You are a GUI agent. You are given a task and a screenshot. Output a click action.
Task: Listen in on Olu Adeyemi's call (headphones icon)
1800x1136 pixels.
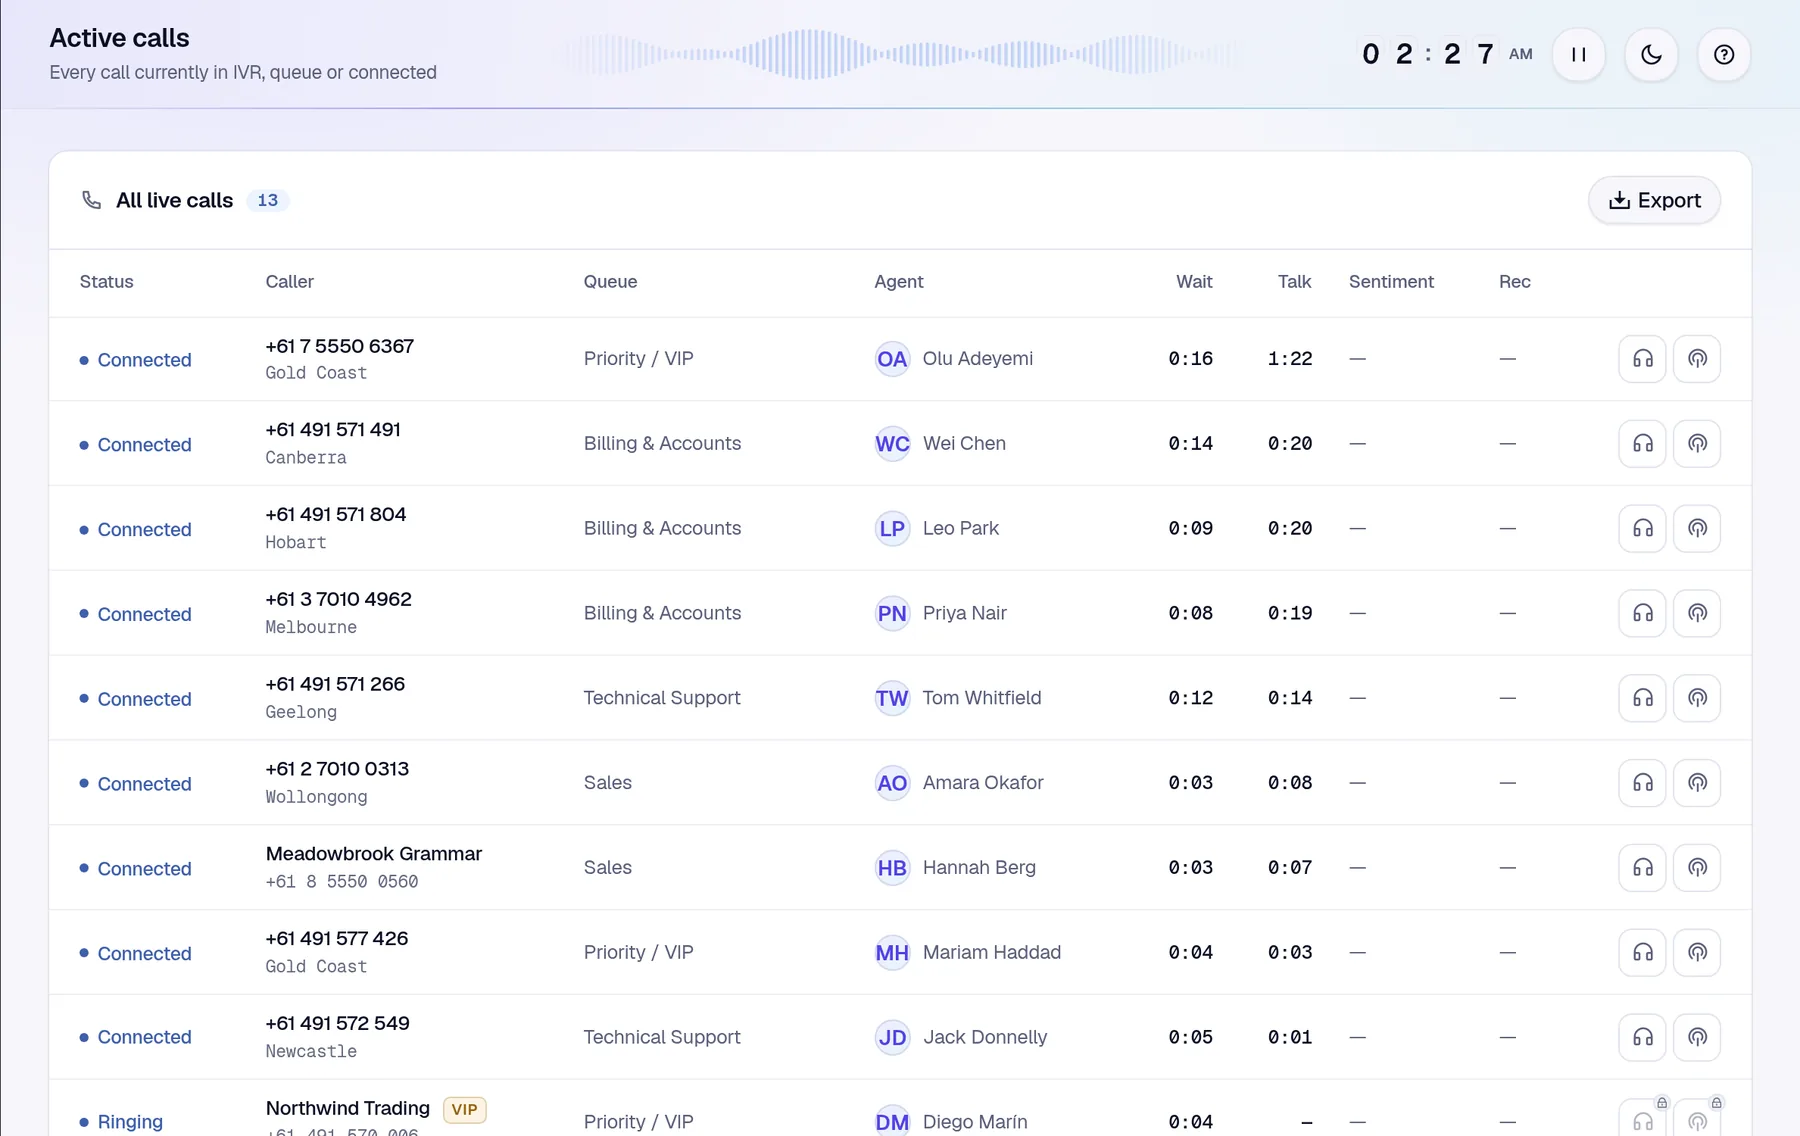[1642, 359]
